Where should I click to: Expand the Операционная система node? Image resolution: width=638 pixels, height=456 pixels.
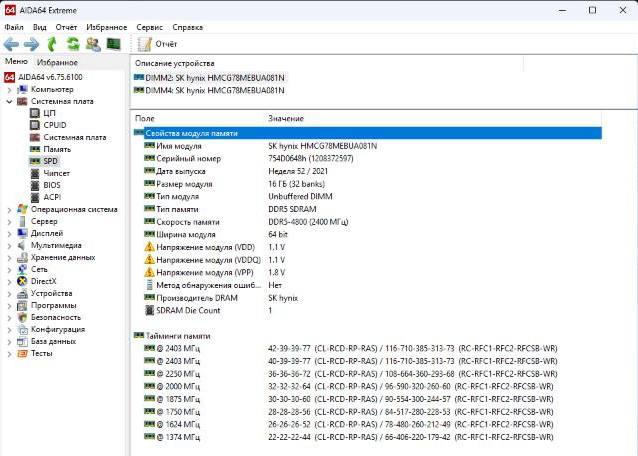(x=9, y=209)
